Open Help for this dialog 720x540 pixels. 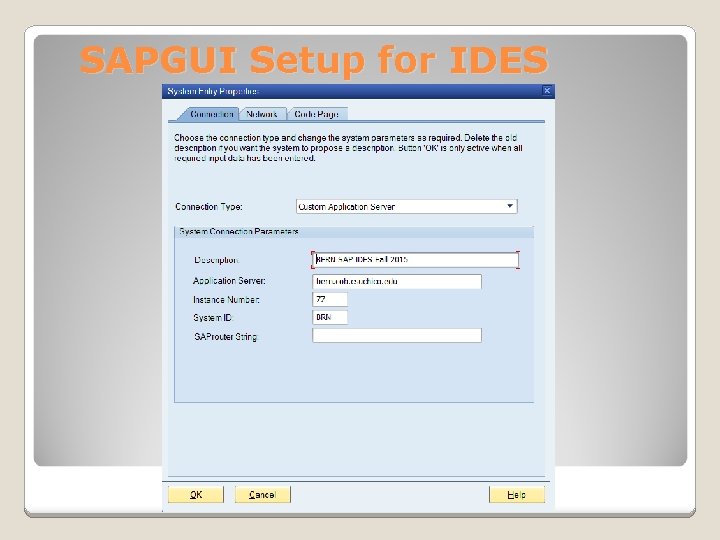tap(517, 495)
